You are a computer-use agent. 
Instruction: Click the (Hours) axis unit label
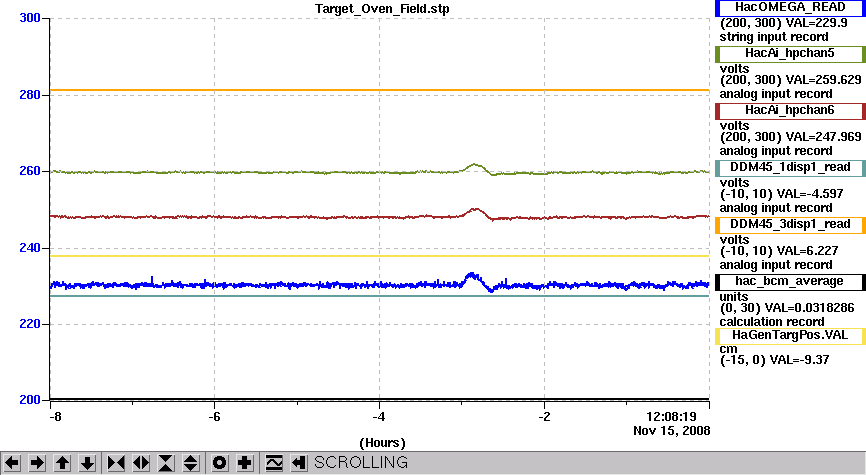click(x=382, y=443)
